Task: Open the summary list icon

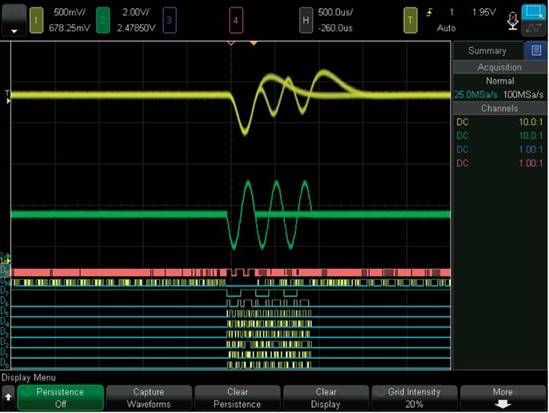Action: pyautogui.click(x=536, y=51)
